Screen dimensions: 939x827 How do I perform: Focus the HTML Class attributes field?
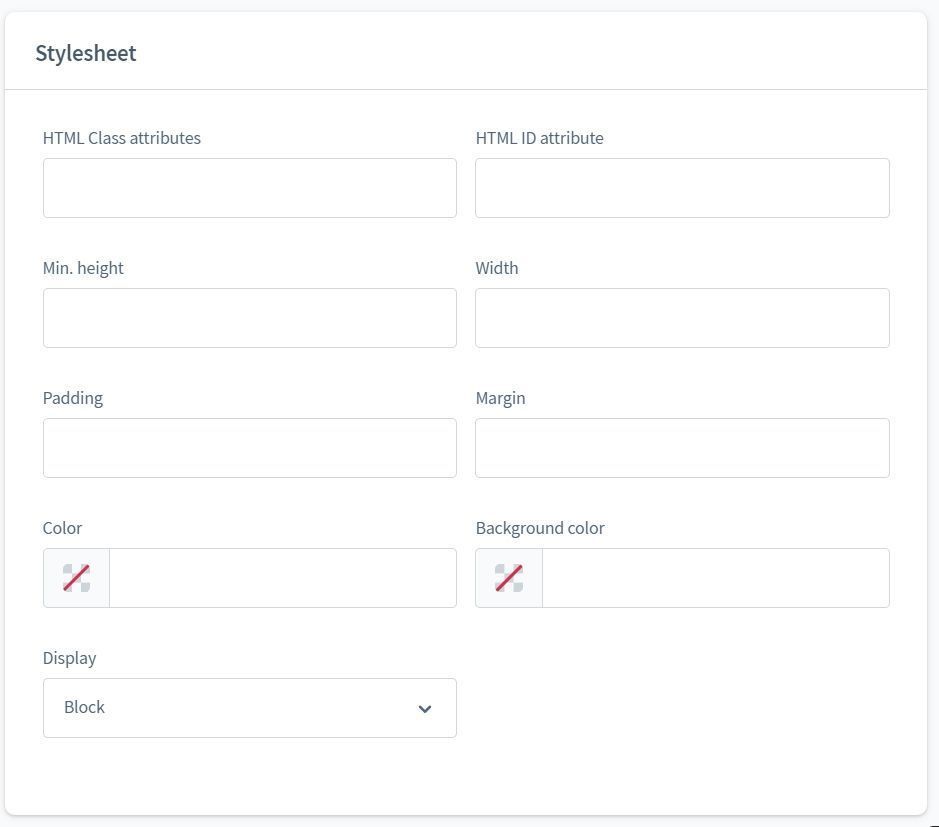[249, 188]
